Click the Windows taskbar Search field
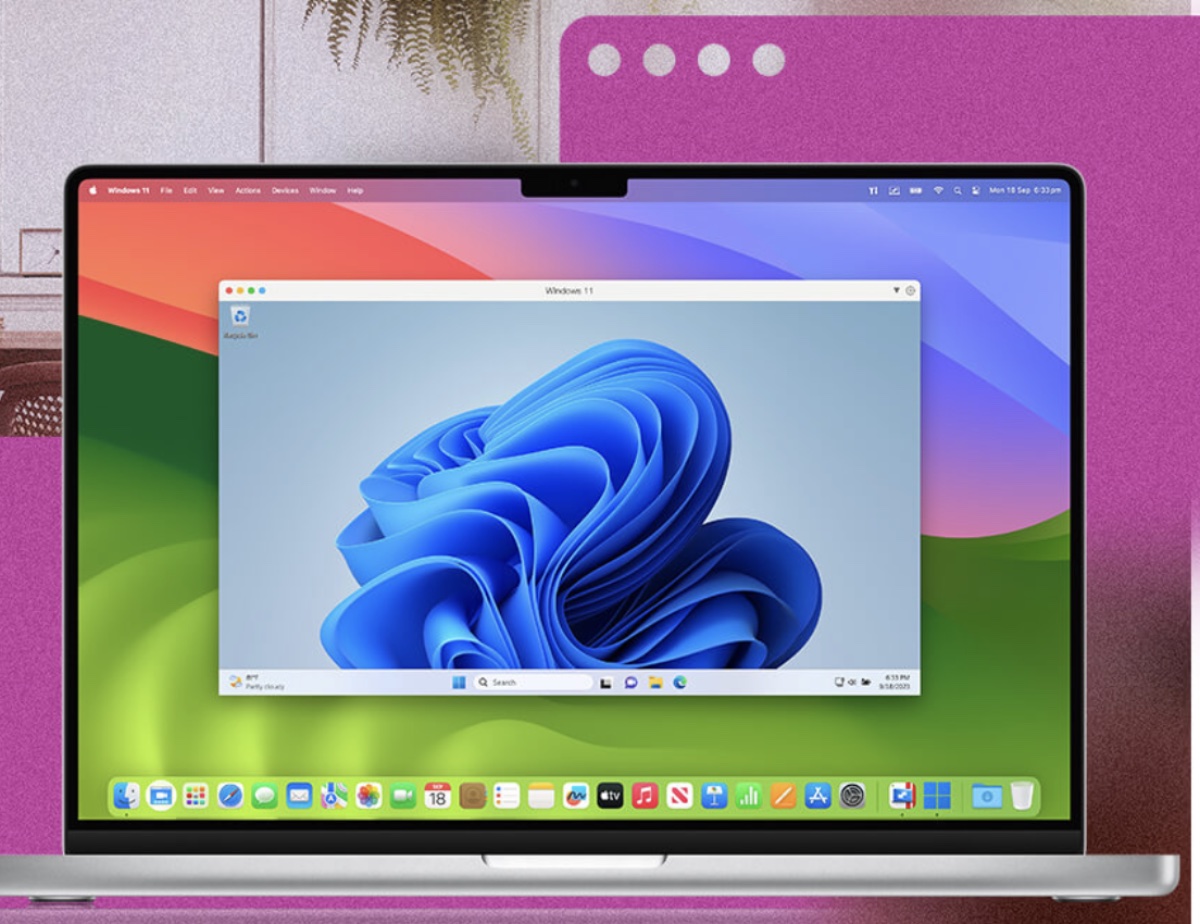The height and width of the screenshot is (924, 1200). pos(533,682)
